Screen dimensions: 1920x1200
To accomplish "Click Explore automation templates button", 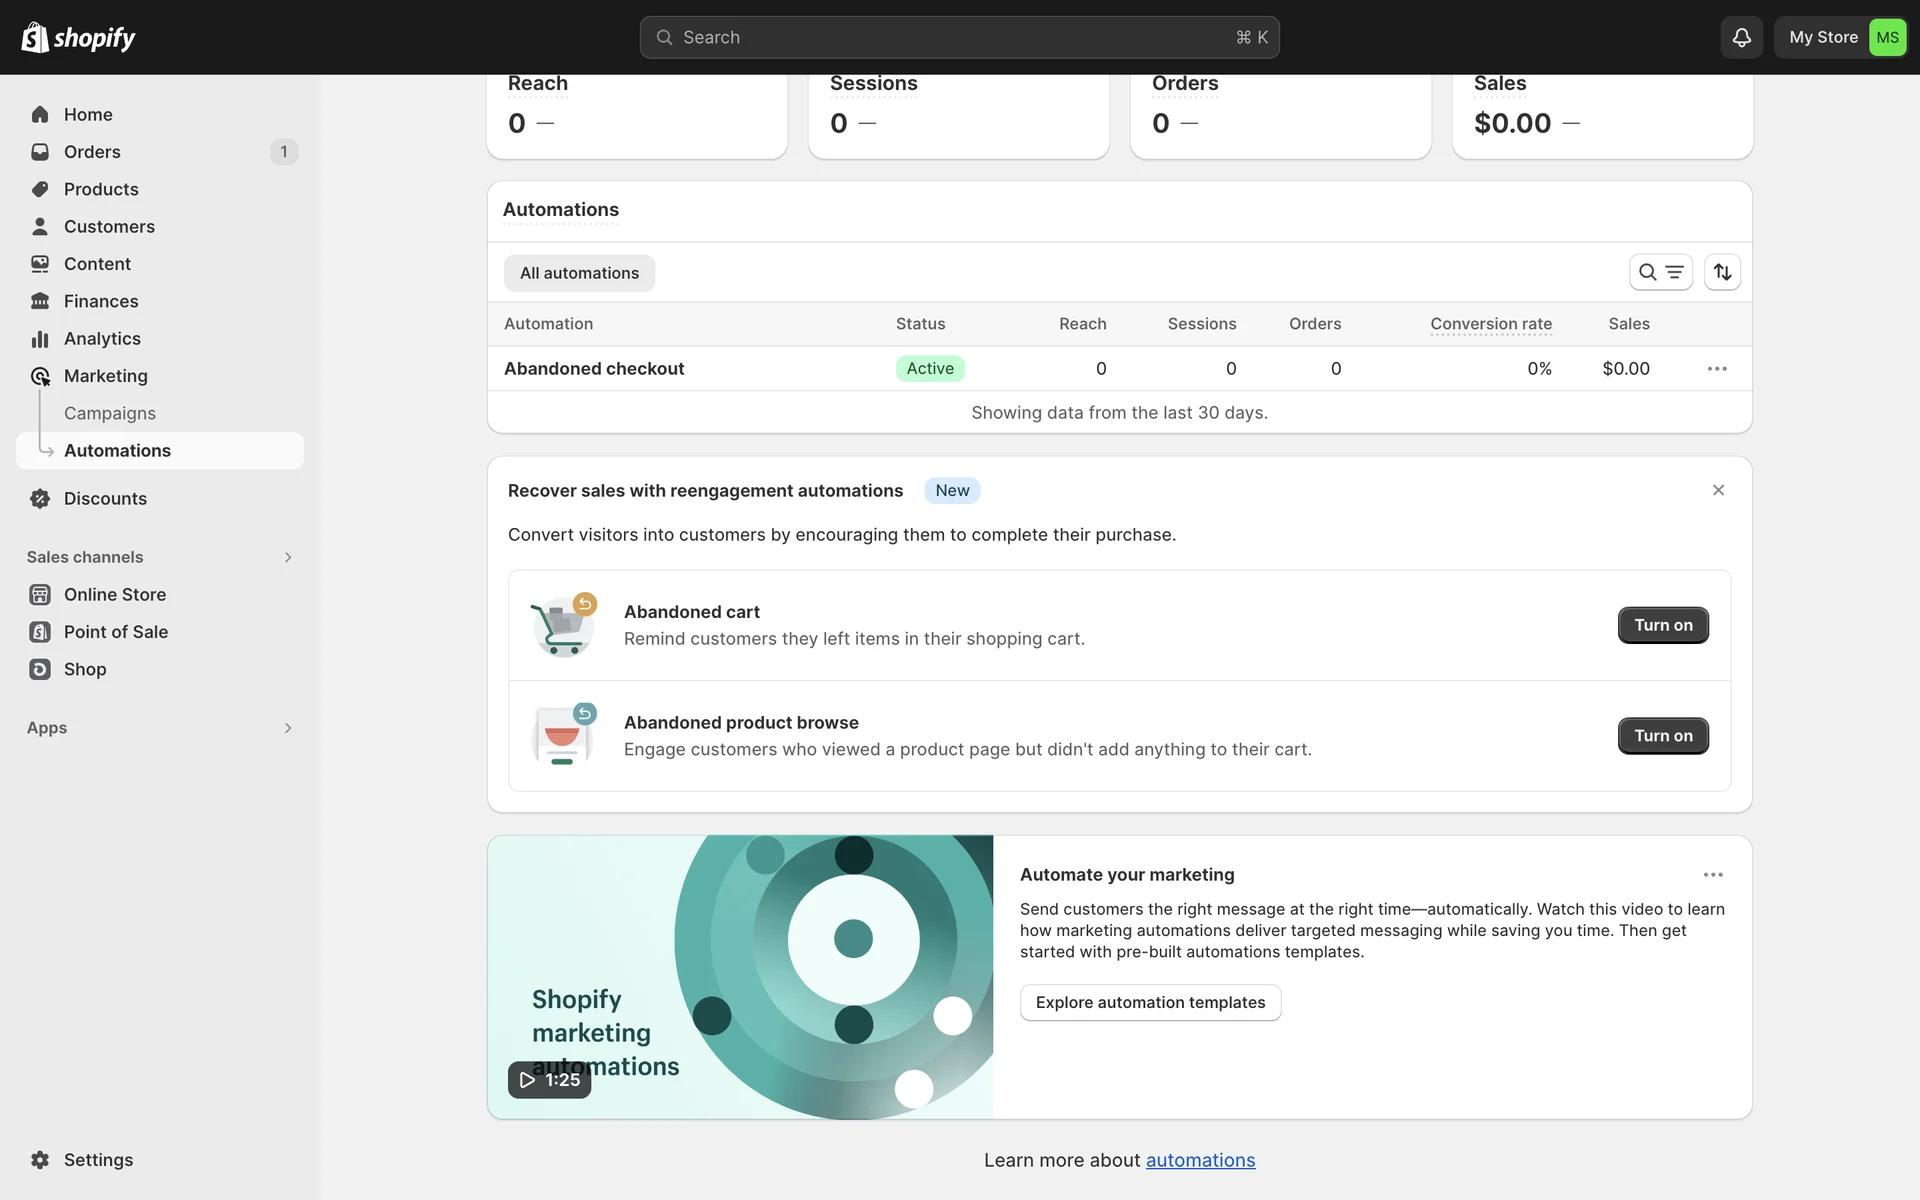I will coord(1150,1002).
